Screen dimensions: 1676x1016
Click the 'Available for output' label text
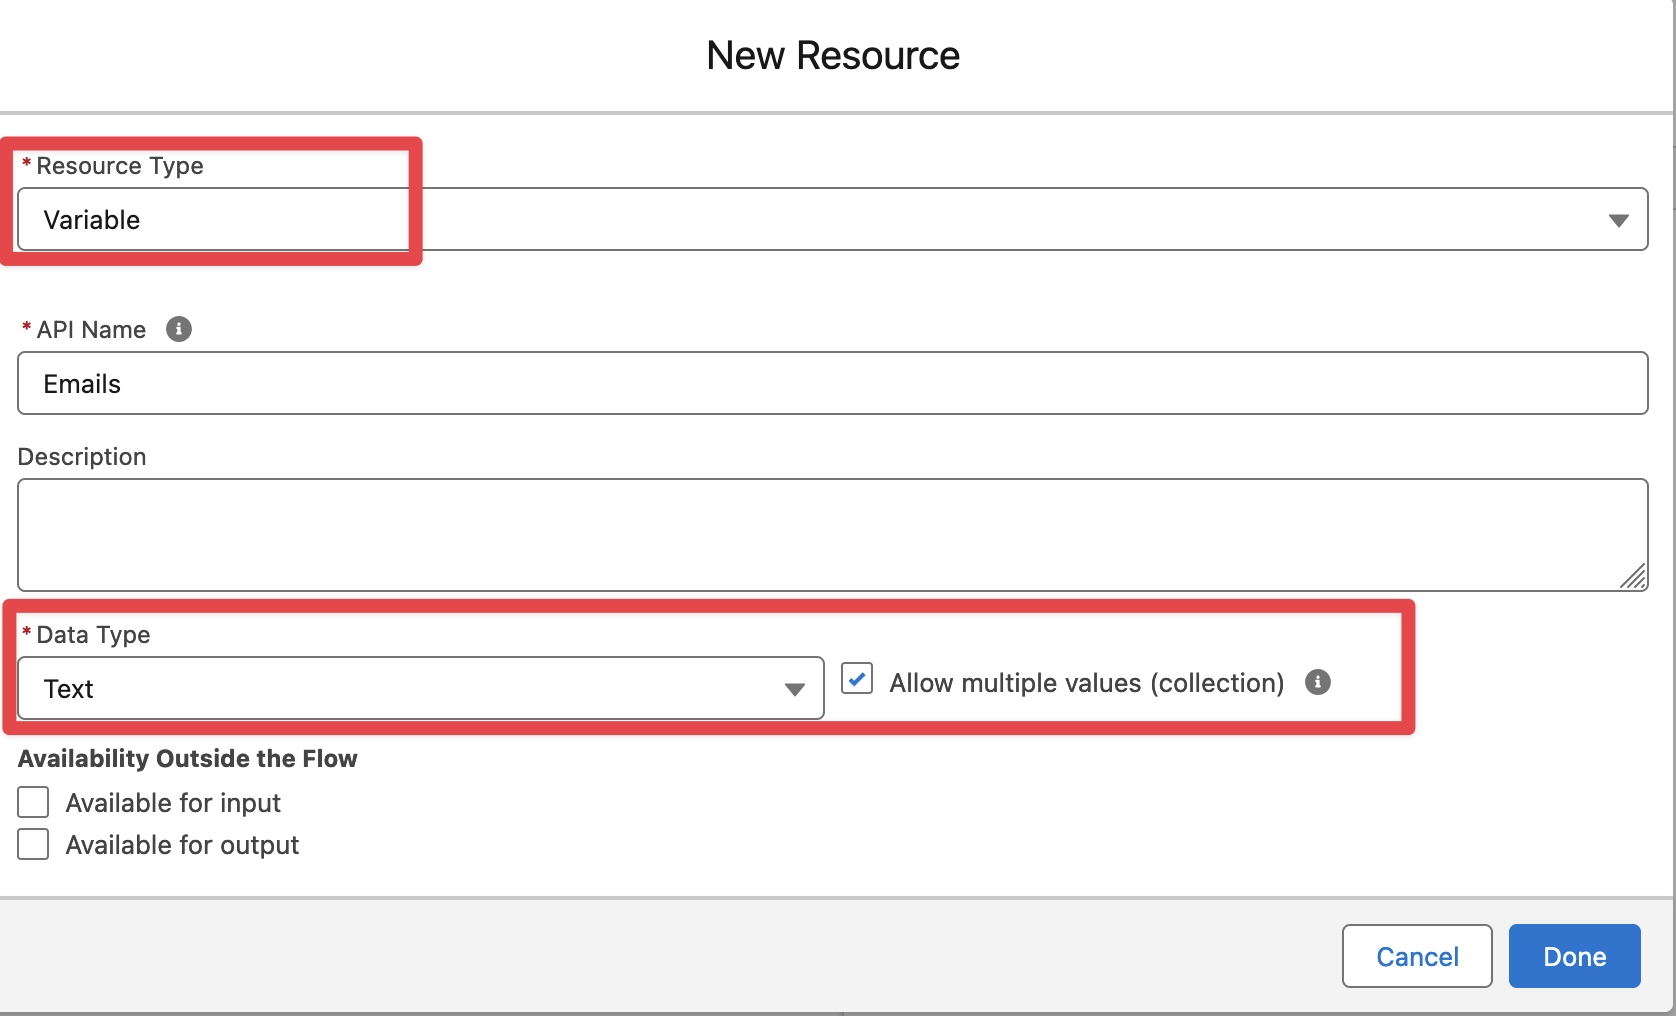pos(182,845)
